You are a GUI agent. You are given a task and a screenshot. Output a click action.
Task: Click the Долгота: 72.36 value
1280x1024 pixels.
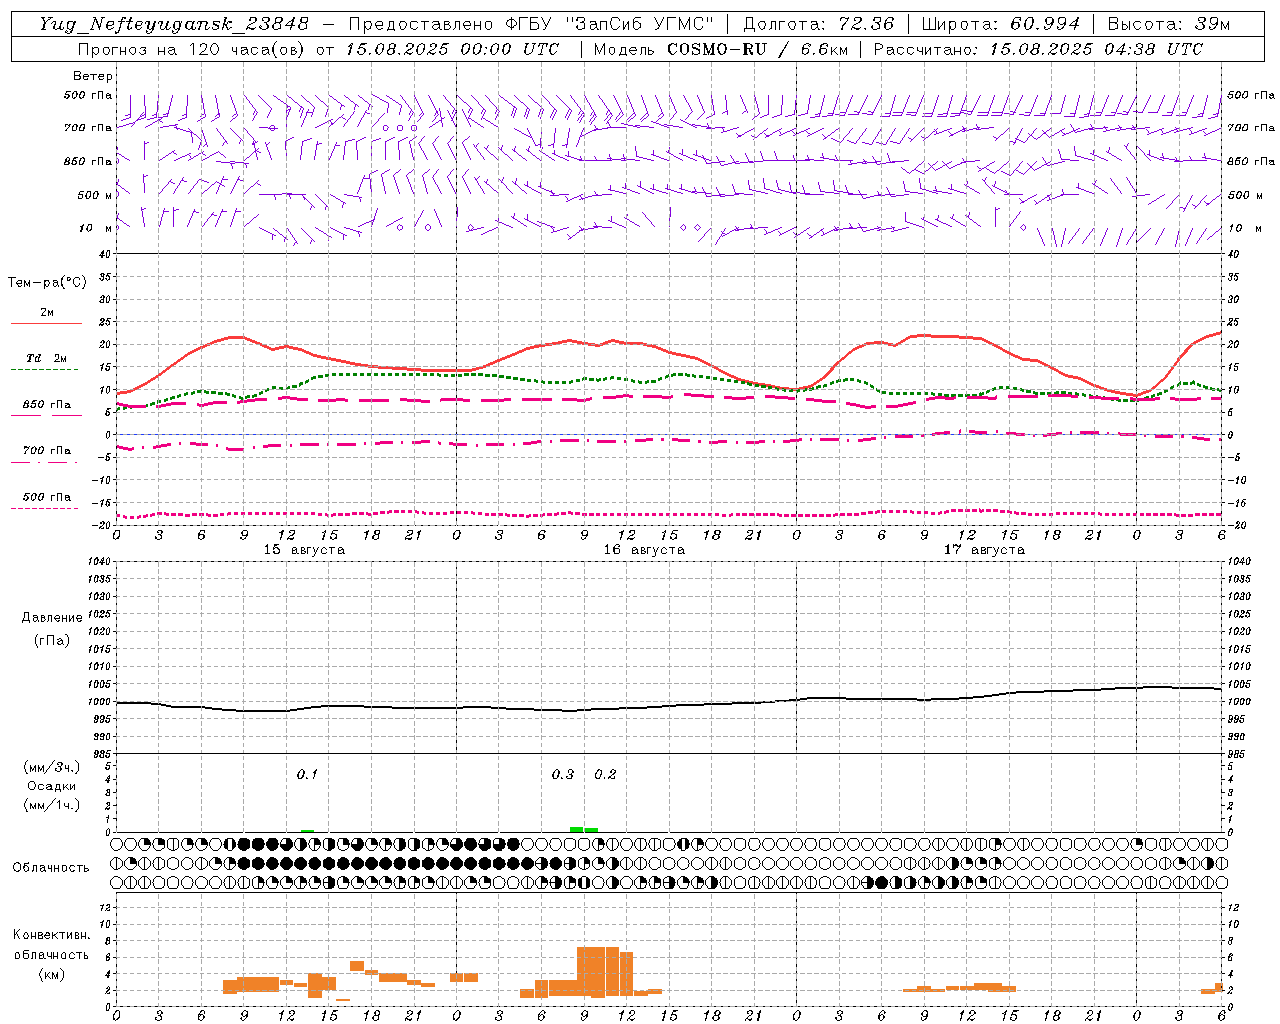(x=818, y=24)
